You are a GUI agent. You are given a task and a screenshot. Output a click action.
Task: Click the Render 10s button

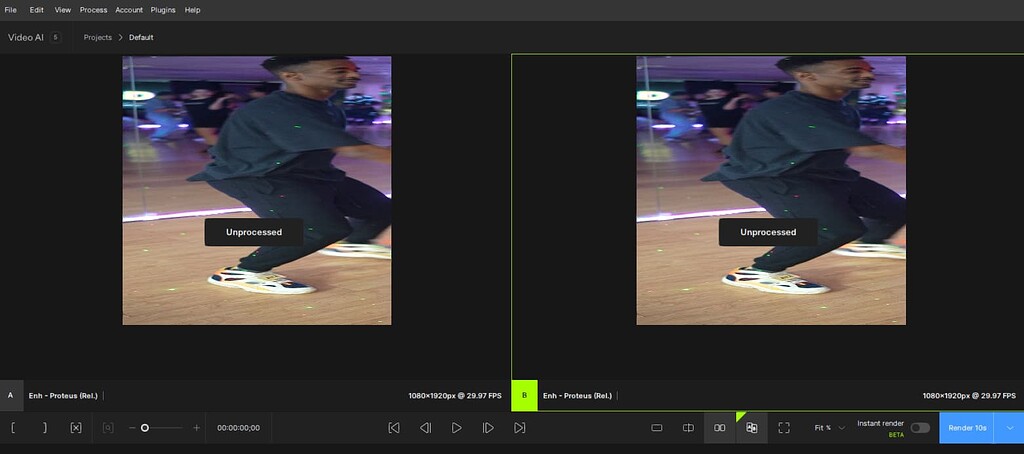click(x=967, y=428)
